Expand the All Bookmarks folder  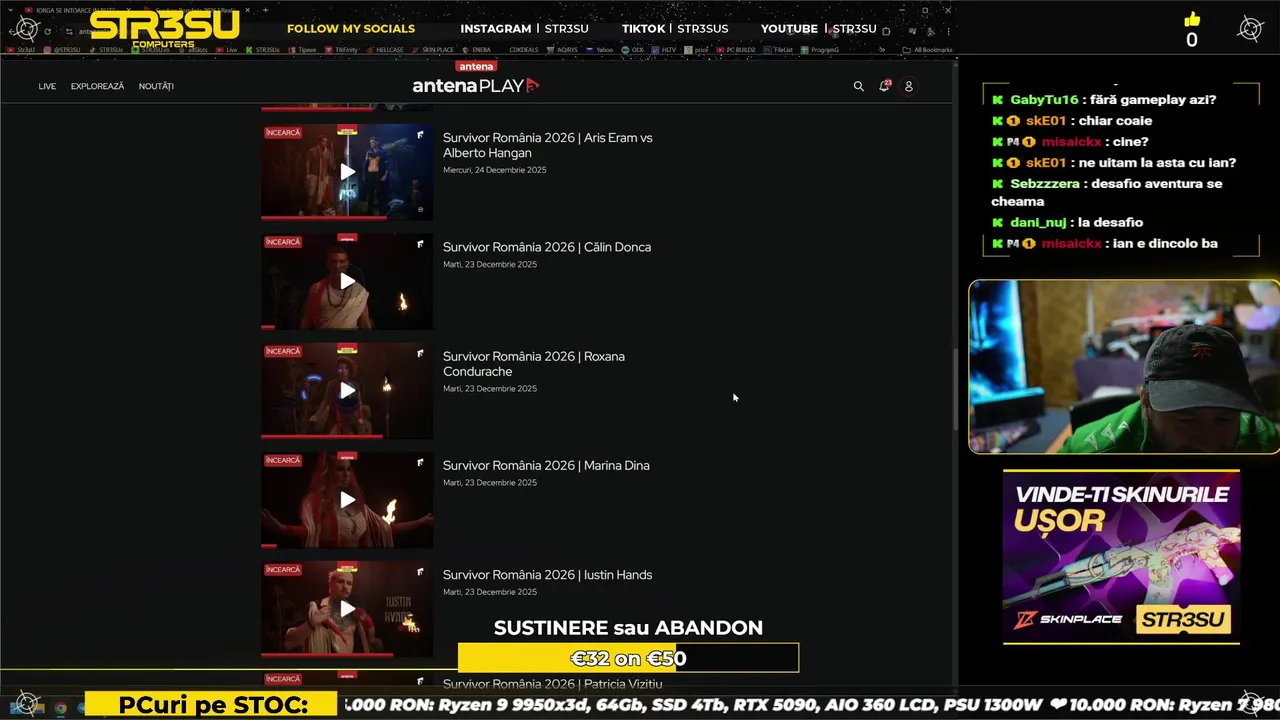(x=927, y=49)
